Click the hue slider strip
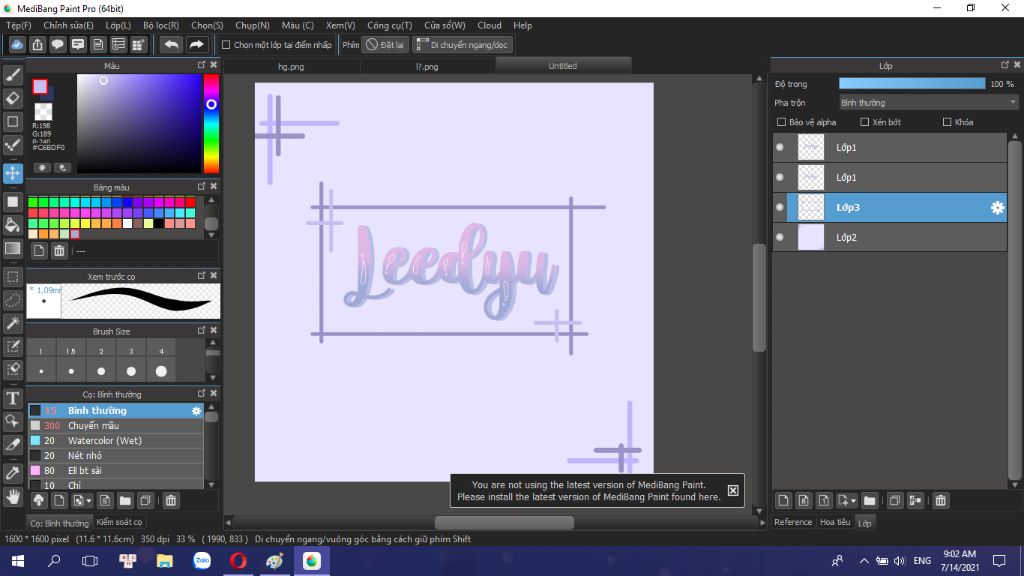Viewport: 1024px width, 576px height. [x=211, y=123]
